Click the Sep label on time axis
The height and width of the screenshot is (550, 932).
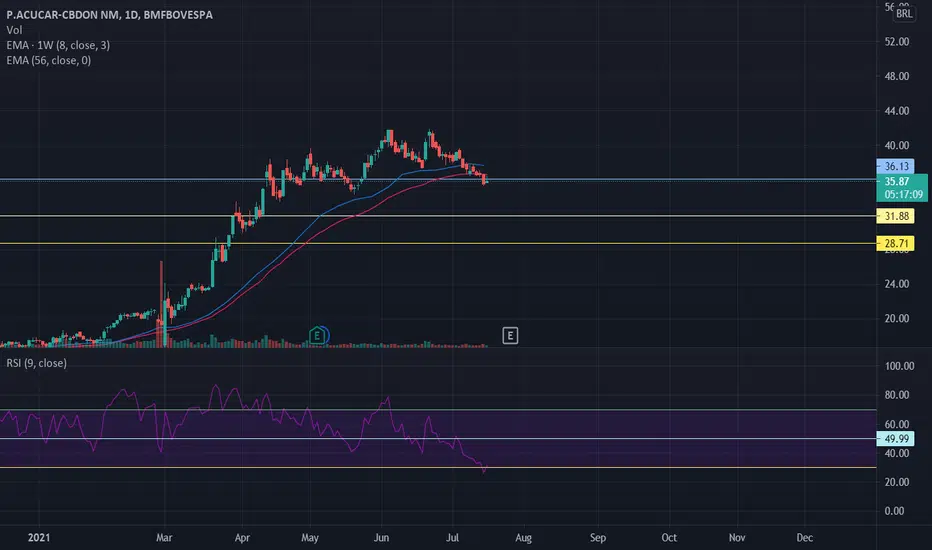[x=598, y=538]
